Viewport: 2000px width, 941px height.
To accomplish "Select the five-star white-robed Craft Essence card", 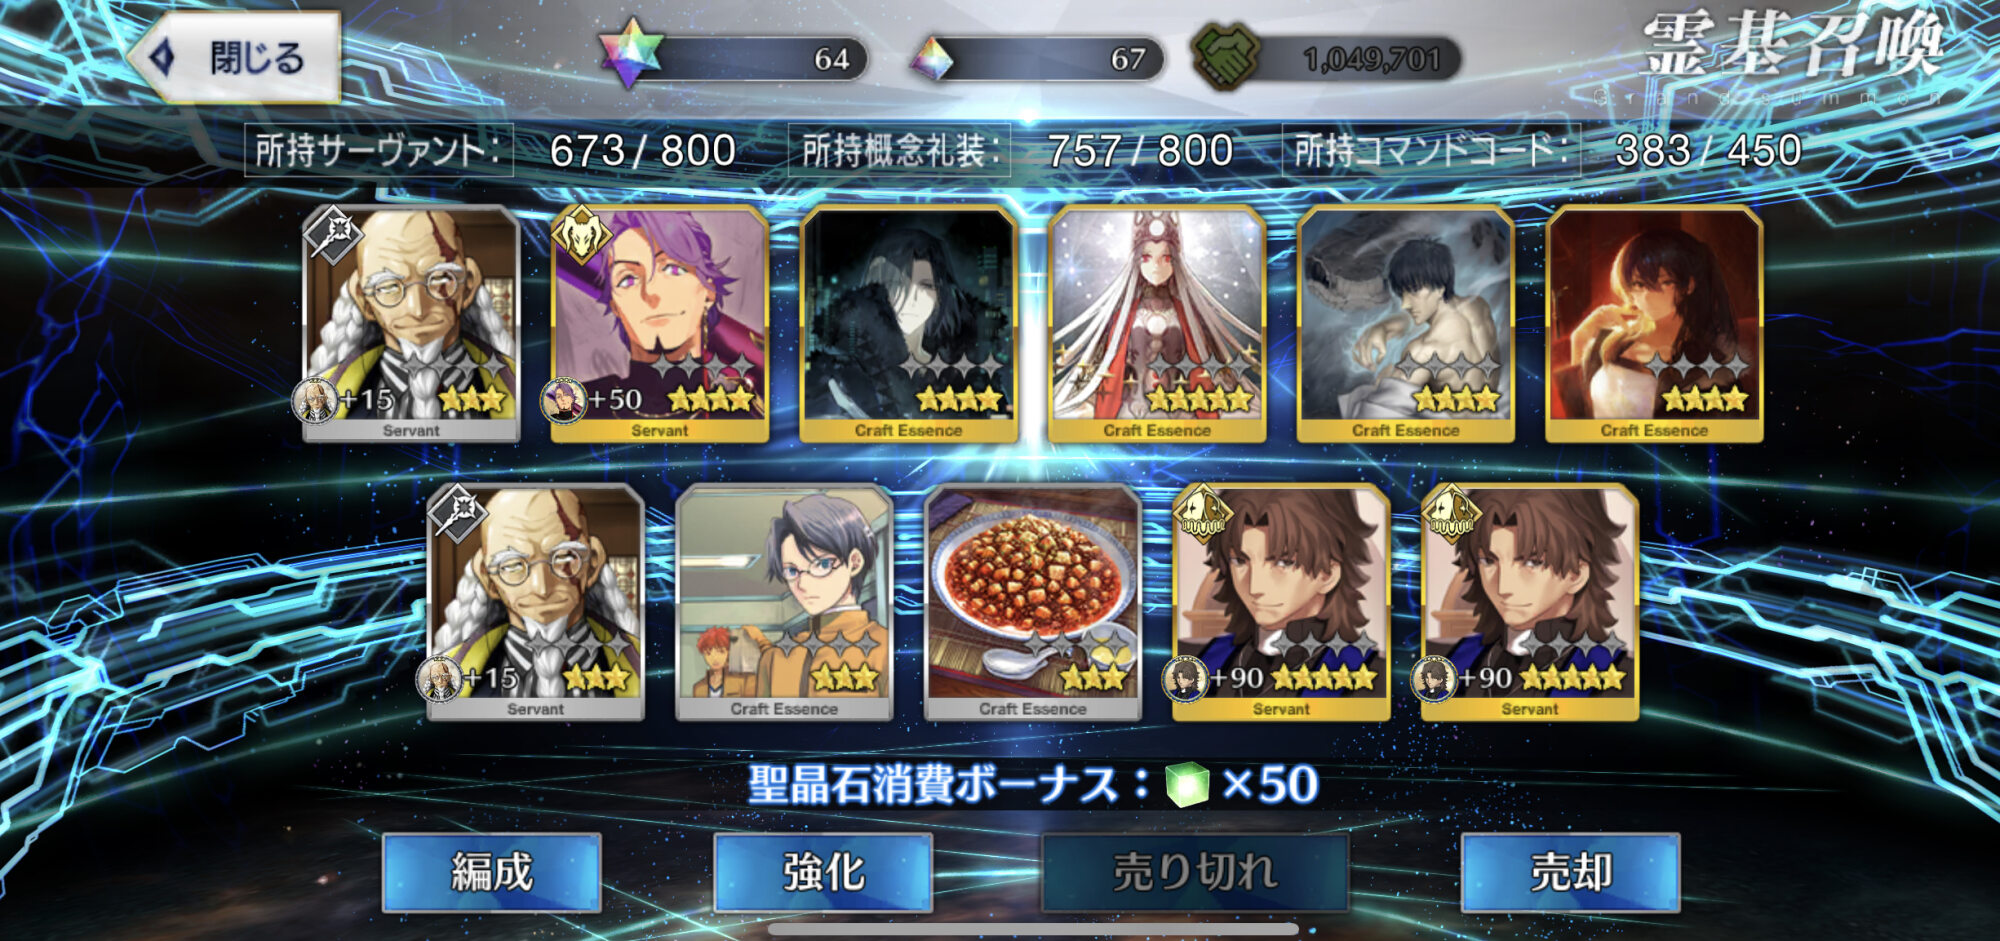I will tap(1157, 325).
